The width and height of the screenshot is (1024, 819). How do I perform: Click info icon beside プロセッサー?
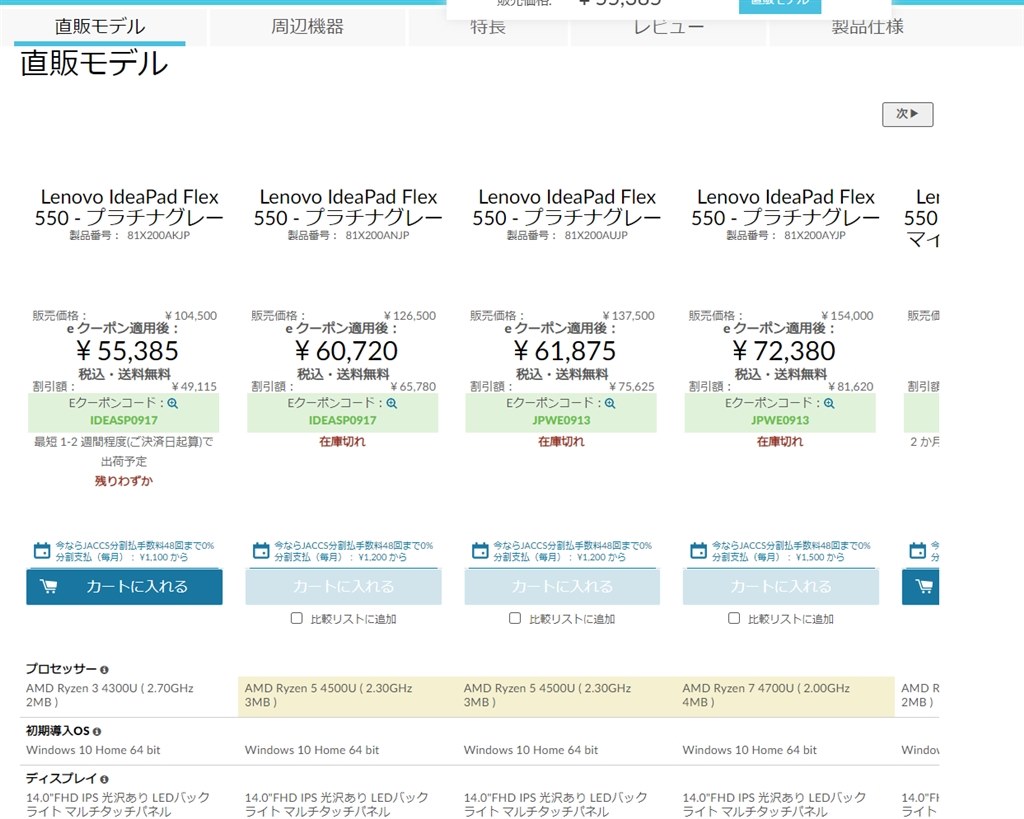pyautogui.click(x=104, y=669)
